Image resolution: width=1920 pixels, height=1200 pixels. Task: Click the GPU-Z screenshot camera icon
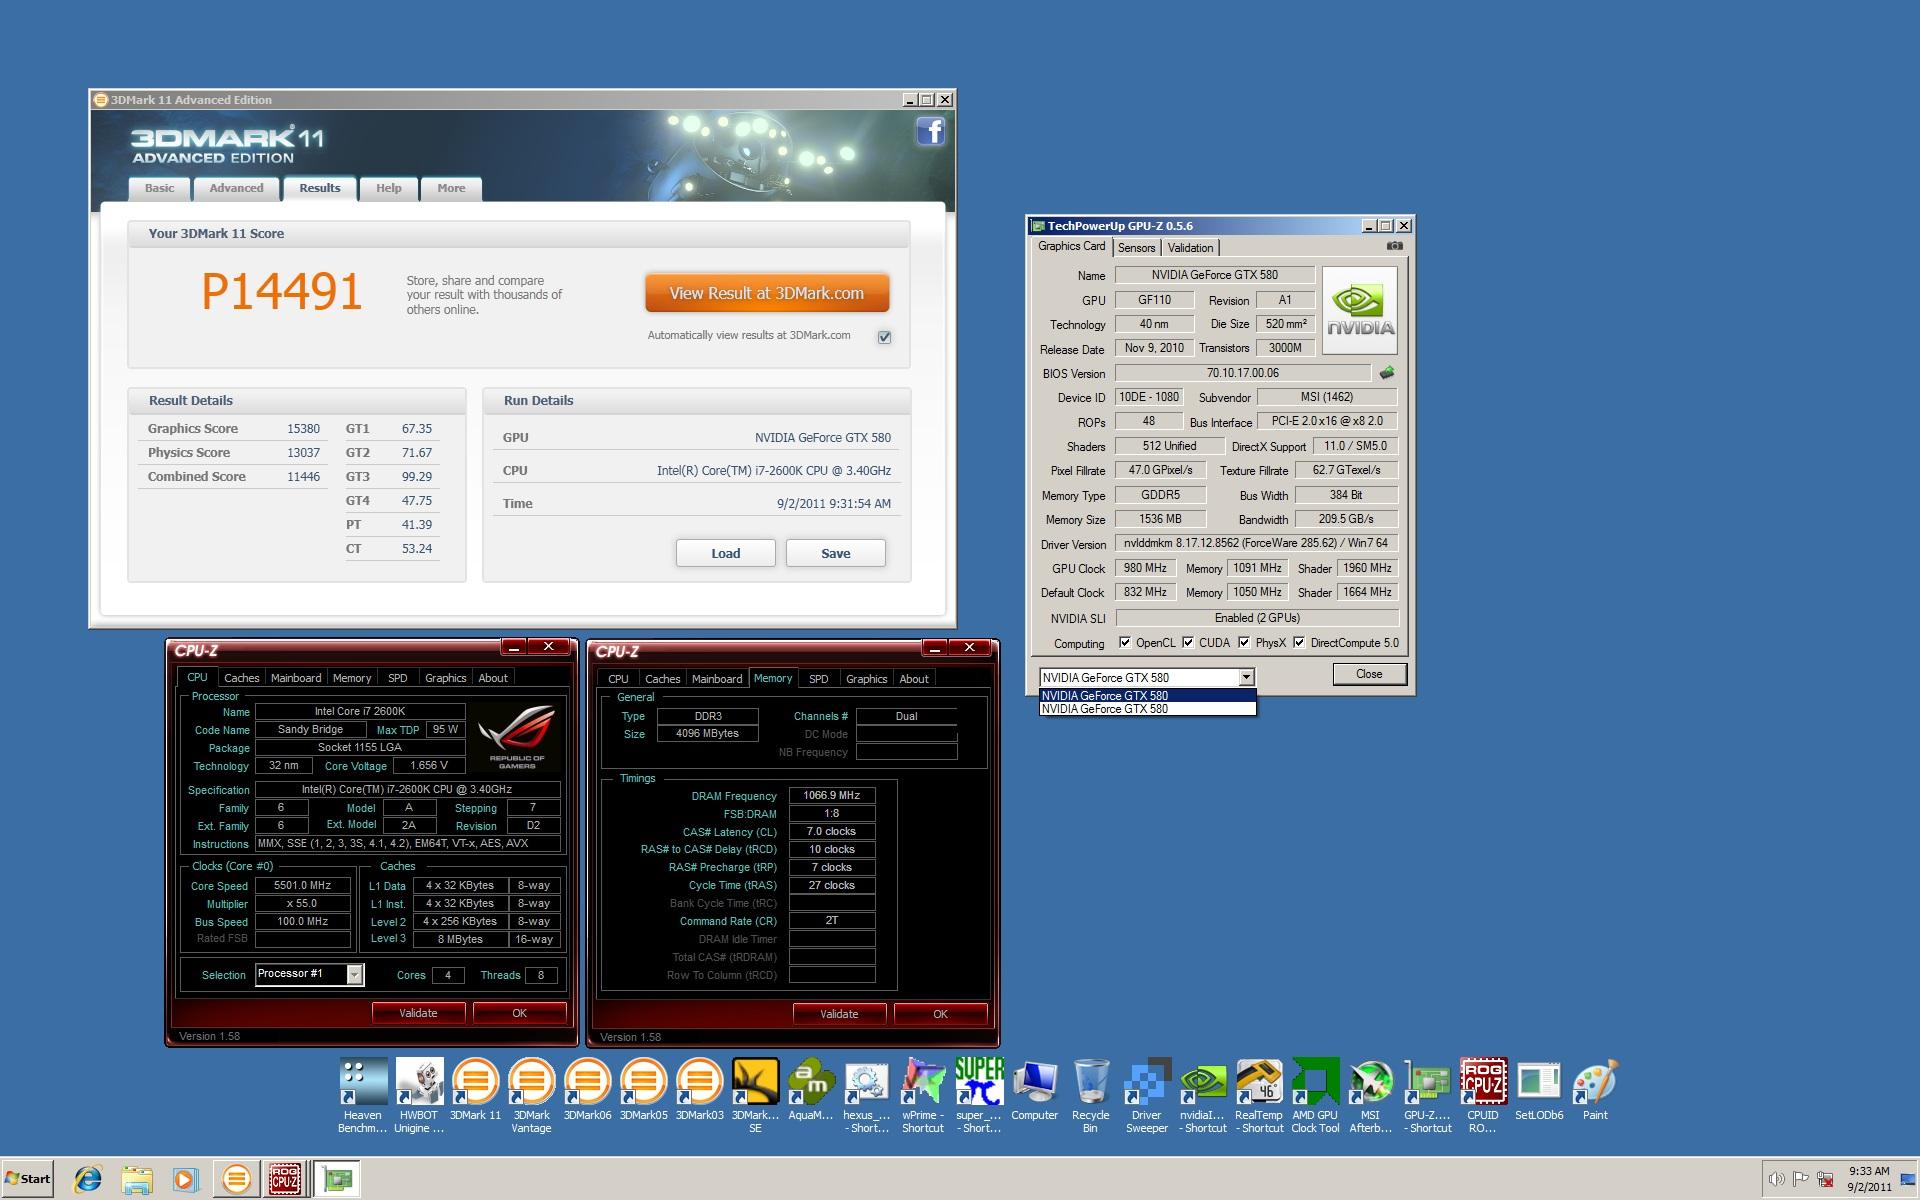1395,246
